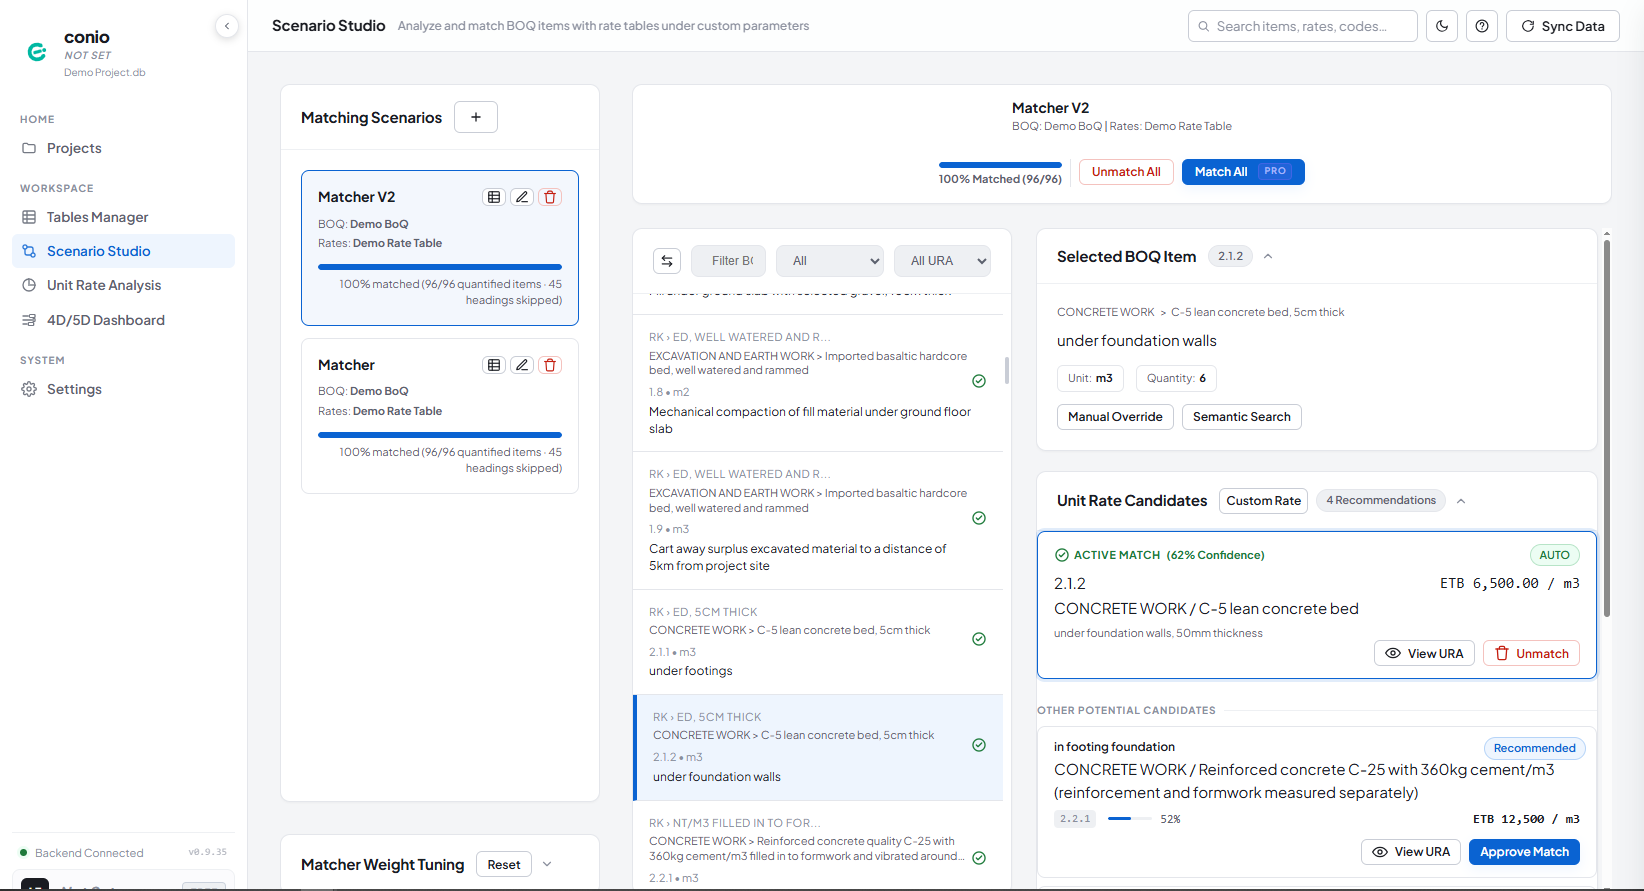Image resolution: width=1644 pixels, height=891 pixels.
Task: Click the Quantity: 6 chip
Action: 1176,378
